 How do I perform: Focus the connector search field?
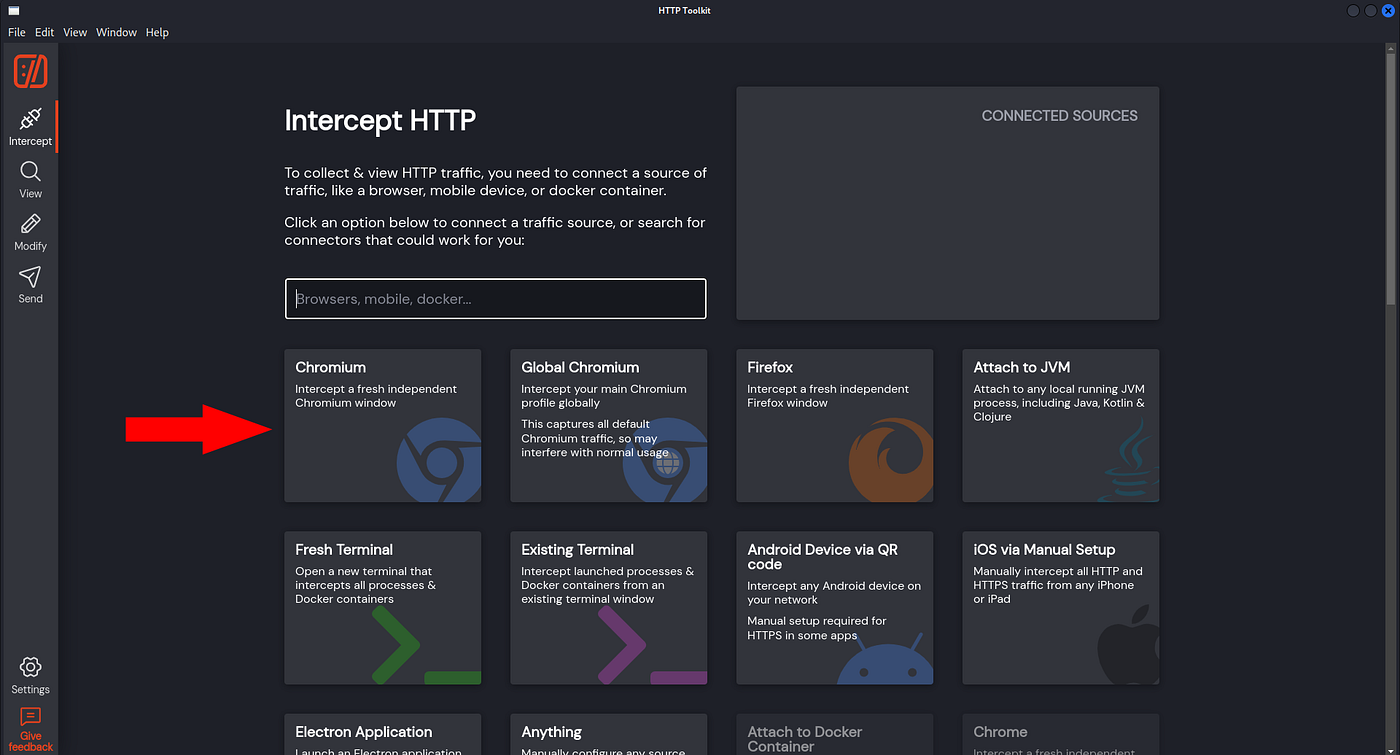[x=496, y=299]
